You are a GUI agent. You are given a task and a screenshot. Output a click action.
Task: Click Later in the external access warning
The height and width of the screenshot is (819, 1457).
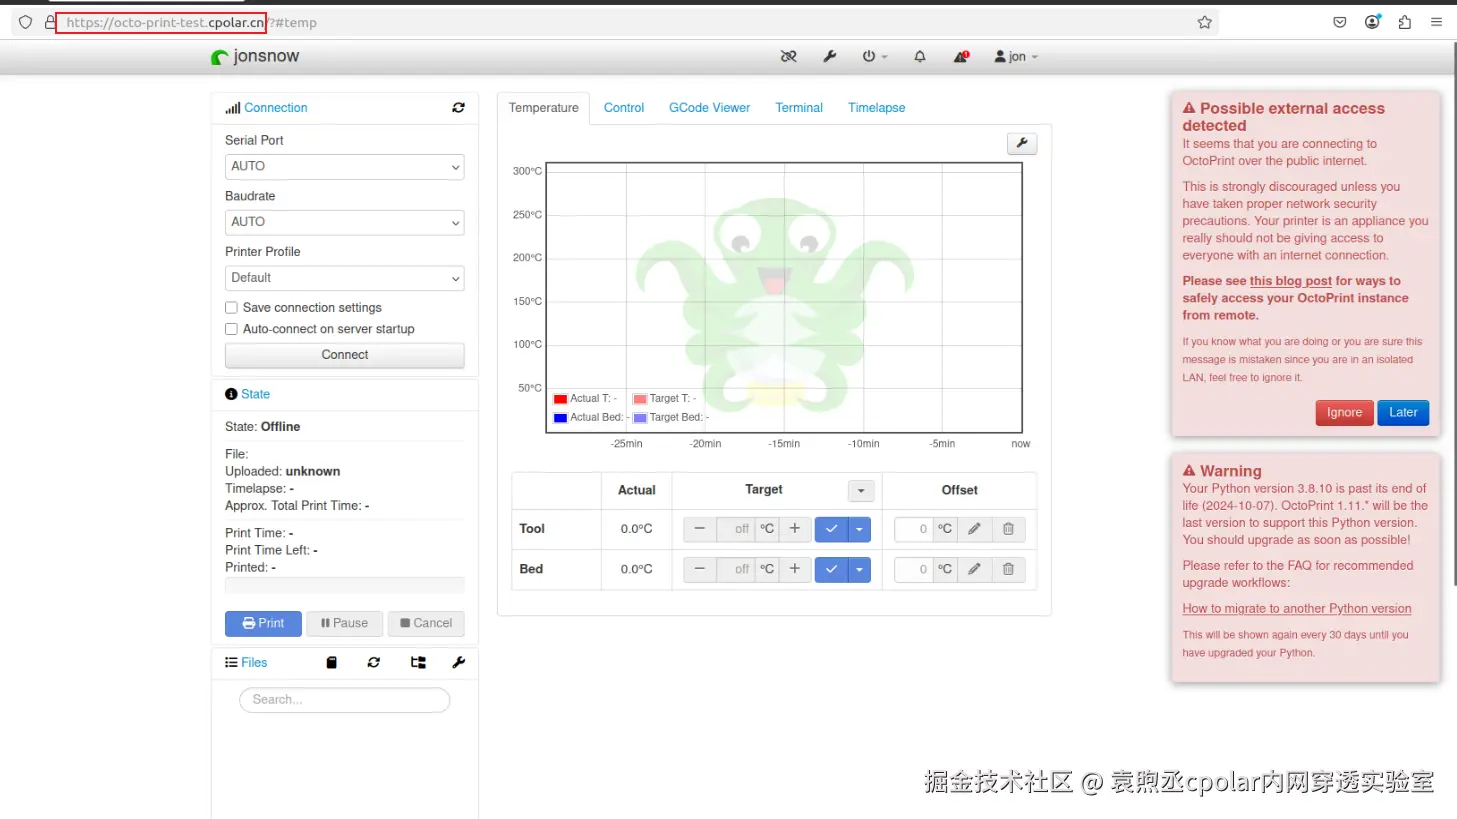click(1403, 413)
